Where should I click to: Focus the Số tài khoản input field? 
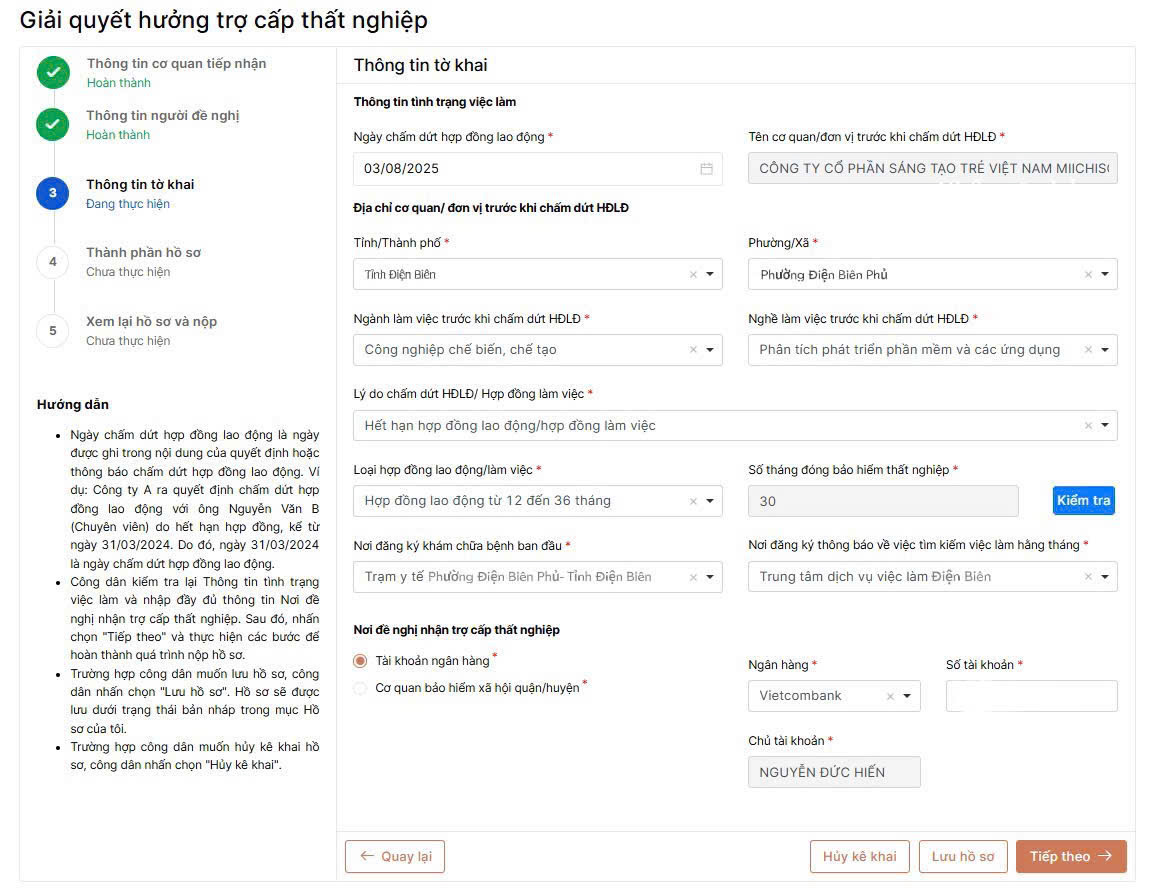[x=1031, y=696]
